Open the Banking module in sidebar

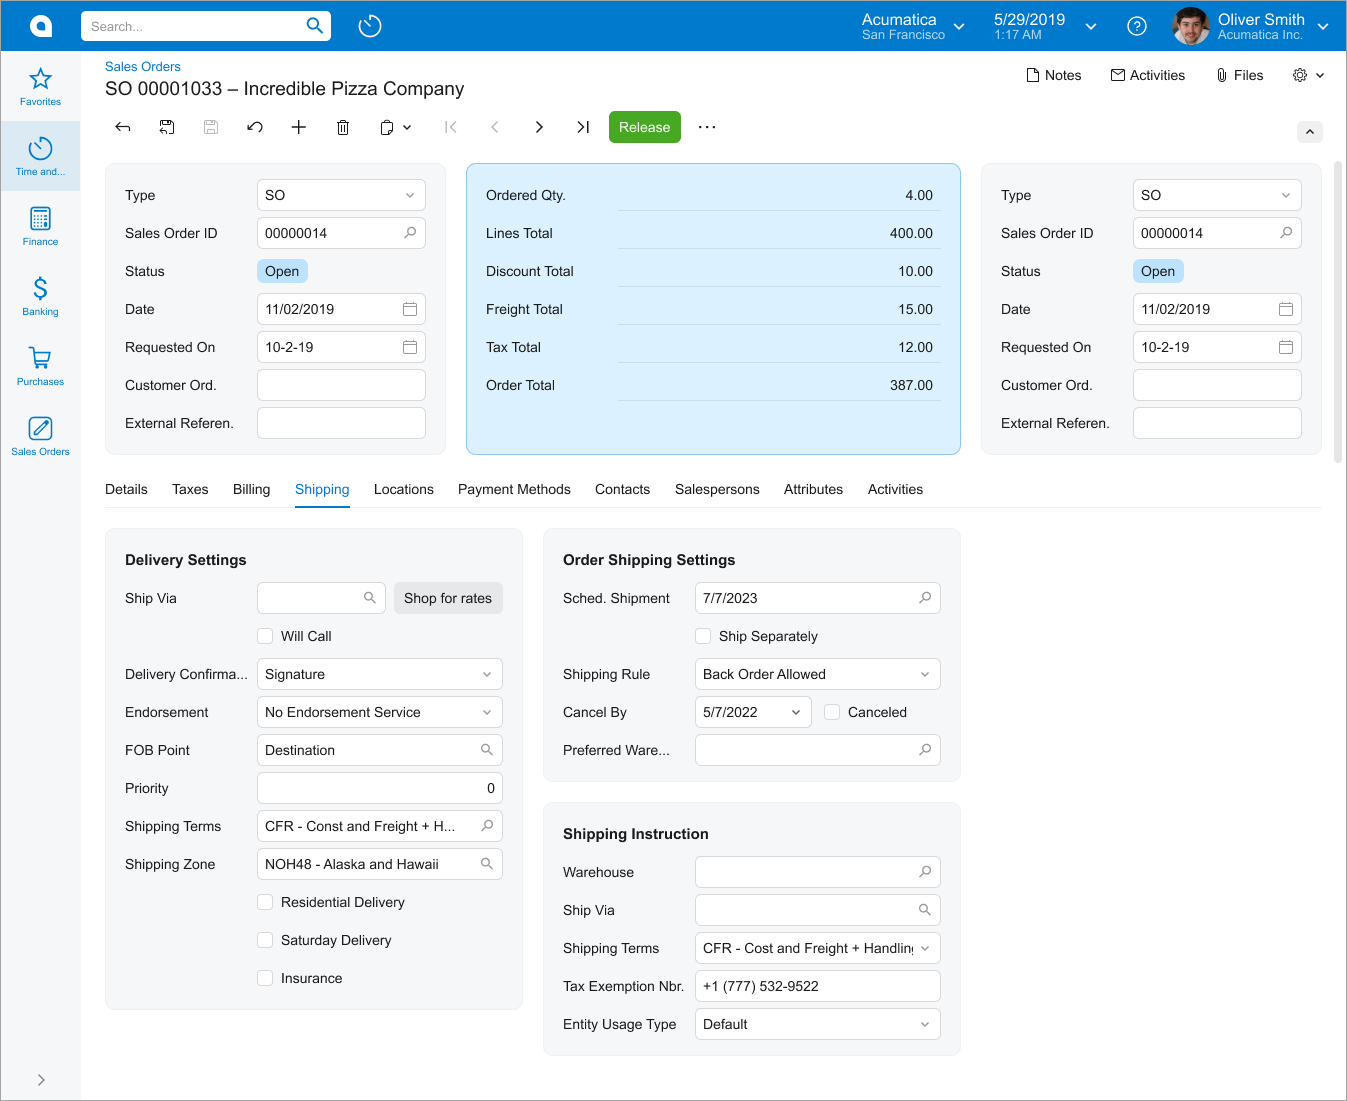click(x=40, y=296)
